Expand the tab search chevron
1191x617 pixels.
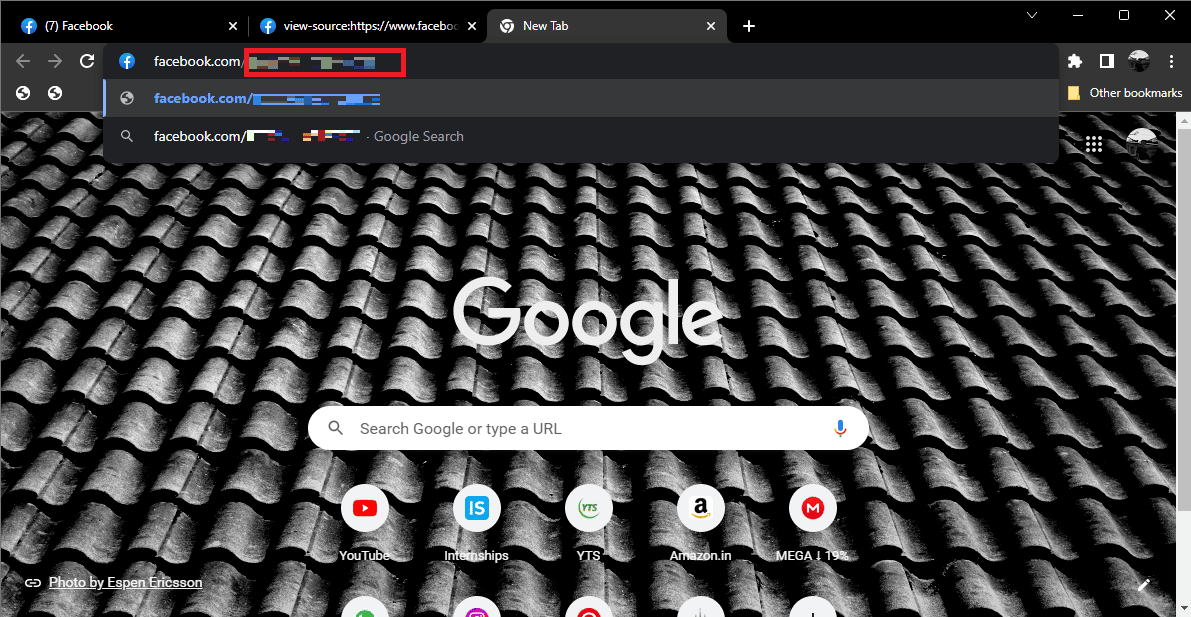coord(1031,15)
